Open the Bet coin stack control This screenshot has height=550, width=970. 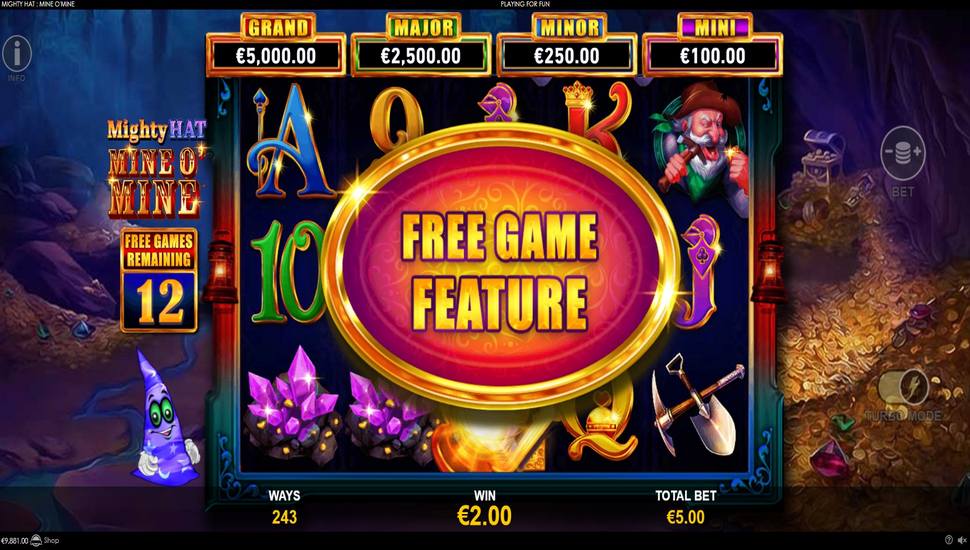point(903,153)
